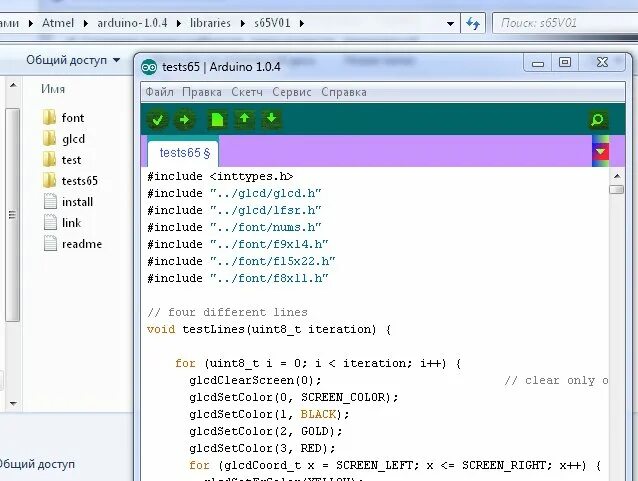
Task: Click Atmel in the Explorer breadcrumb path
Action: (58, 23)
